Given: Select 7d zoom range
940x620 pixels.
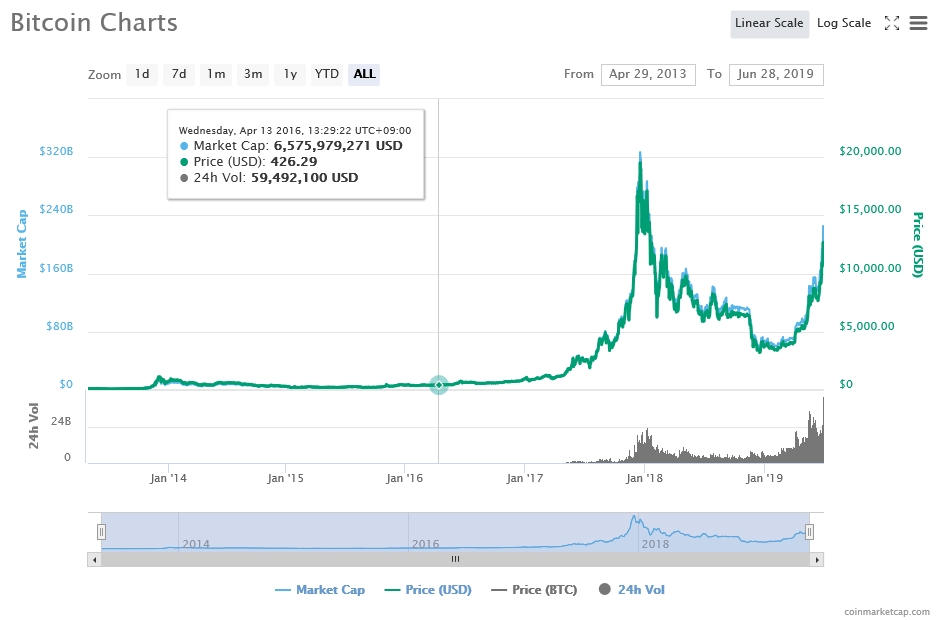Looking at the screenshot, I should click(179, 74).
